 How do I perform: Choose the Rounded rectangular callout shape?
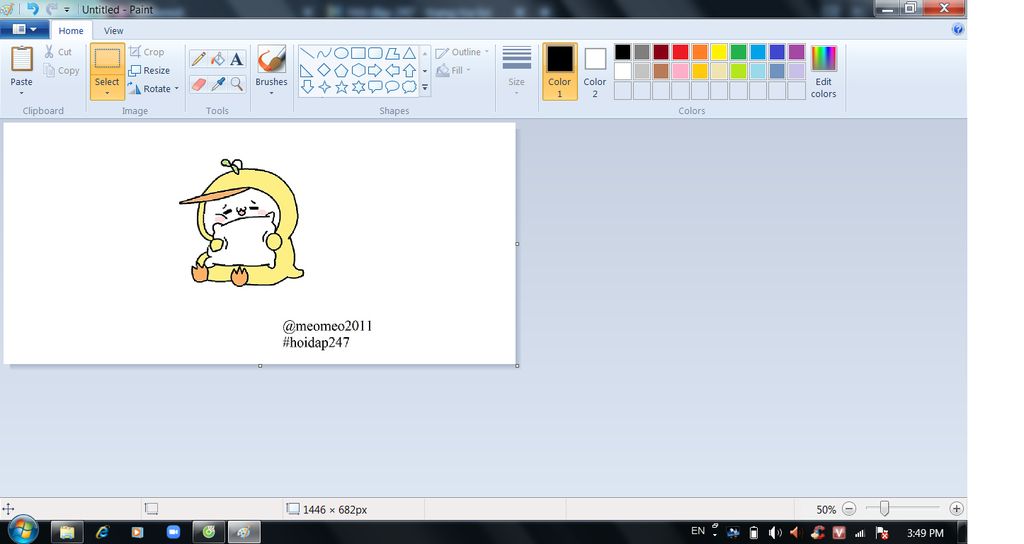[375, 87]
